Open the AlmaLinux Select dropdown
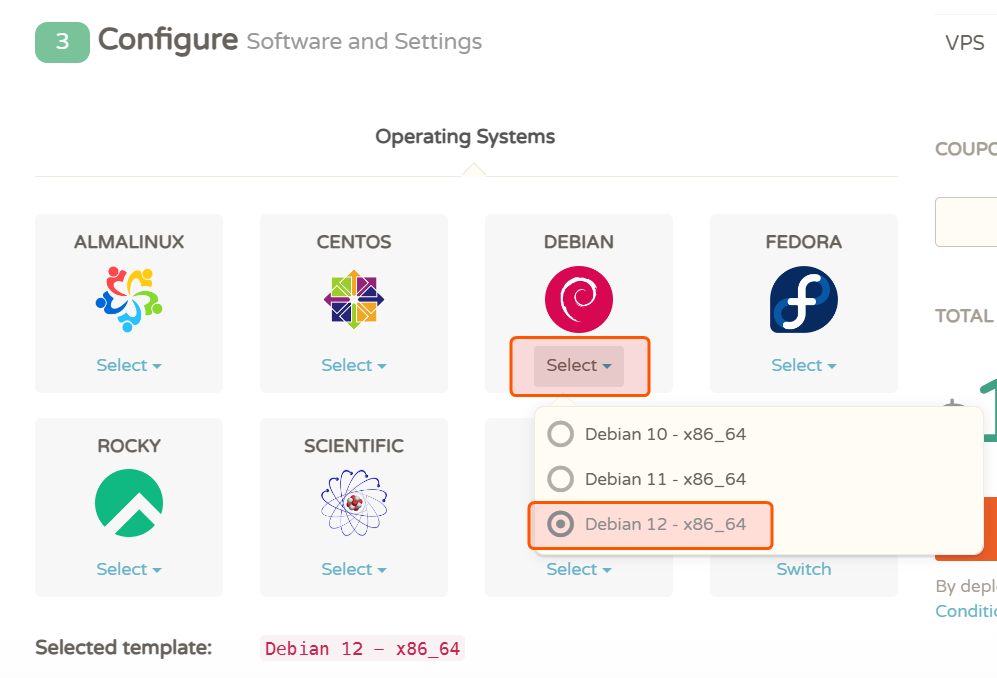The height and width of the screenshot is (678, 997). [129, 365]
